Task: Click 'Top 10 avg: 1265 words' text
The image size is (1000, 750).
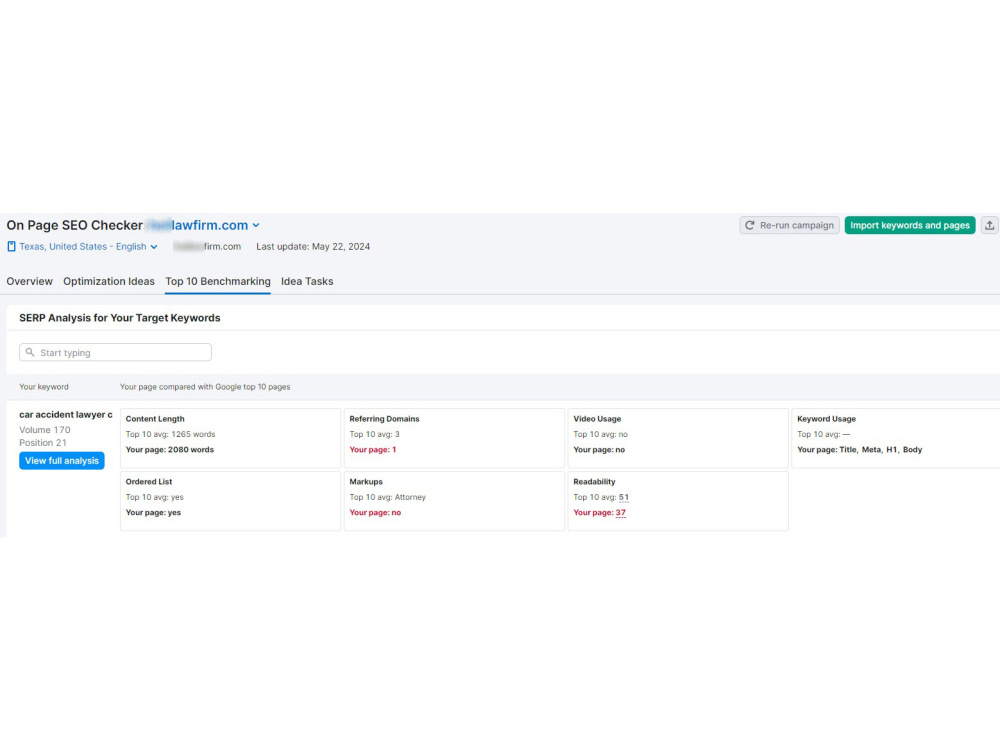Action: coord(170,434)
